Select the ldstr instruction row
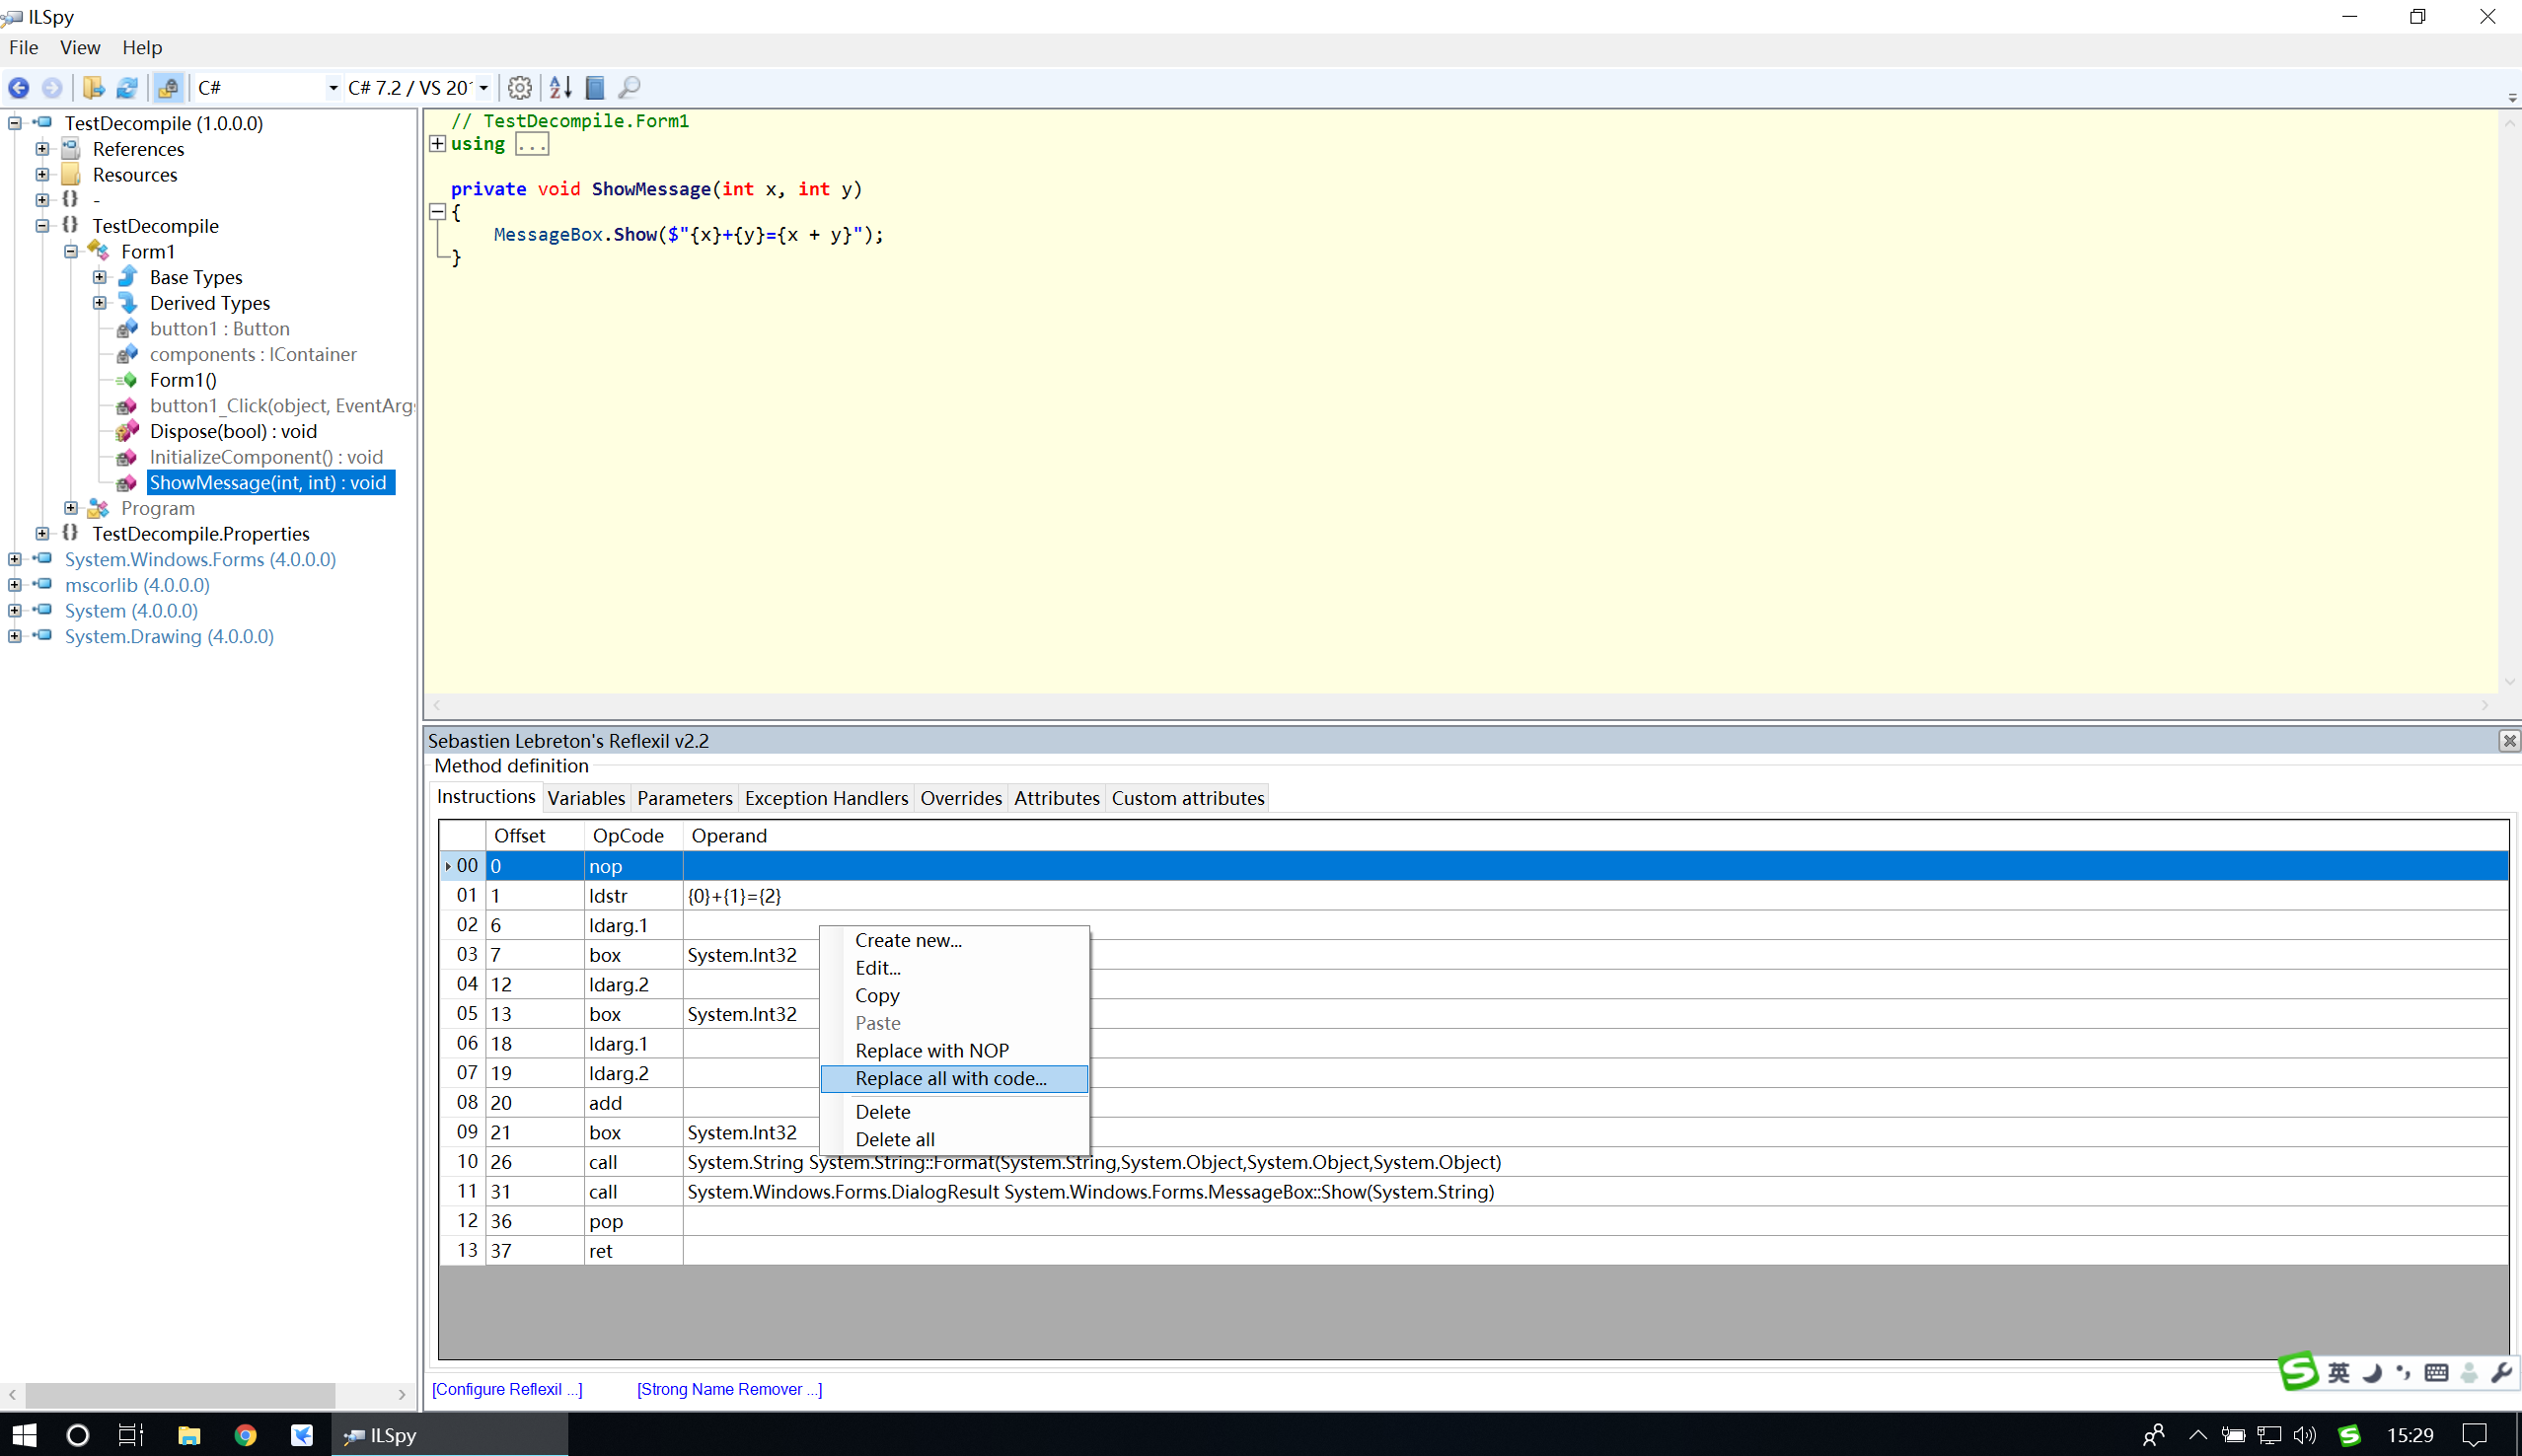Image resolution: width=2522 pixels, height=1456 pixels. coord(1474,896)
